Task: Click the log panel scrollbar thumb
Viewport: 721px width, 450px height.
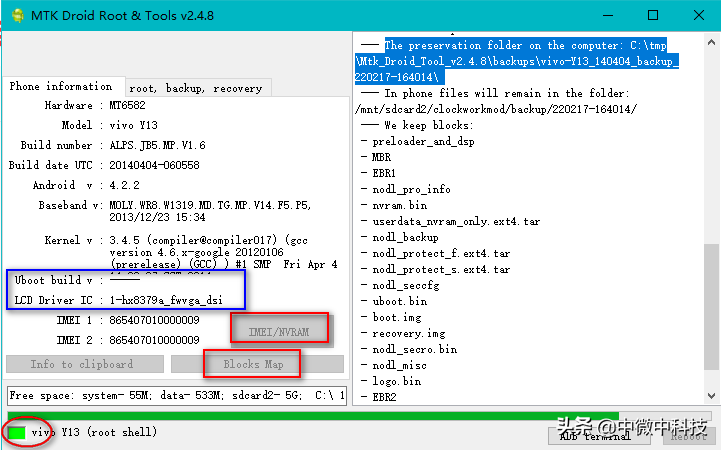Action: pos(711,307)
